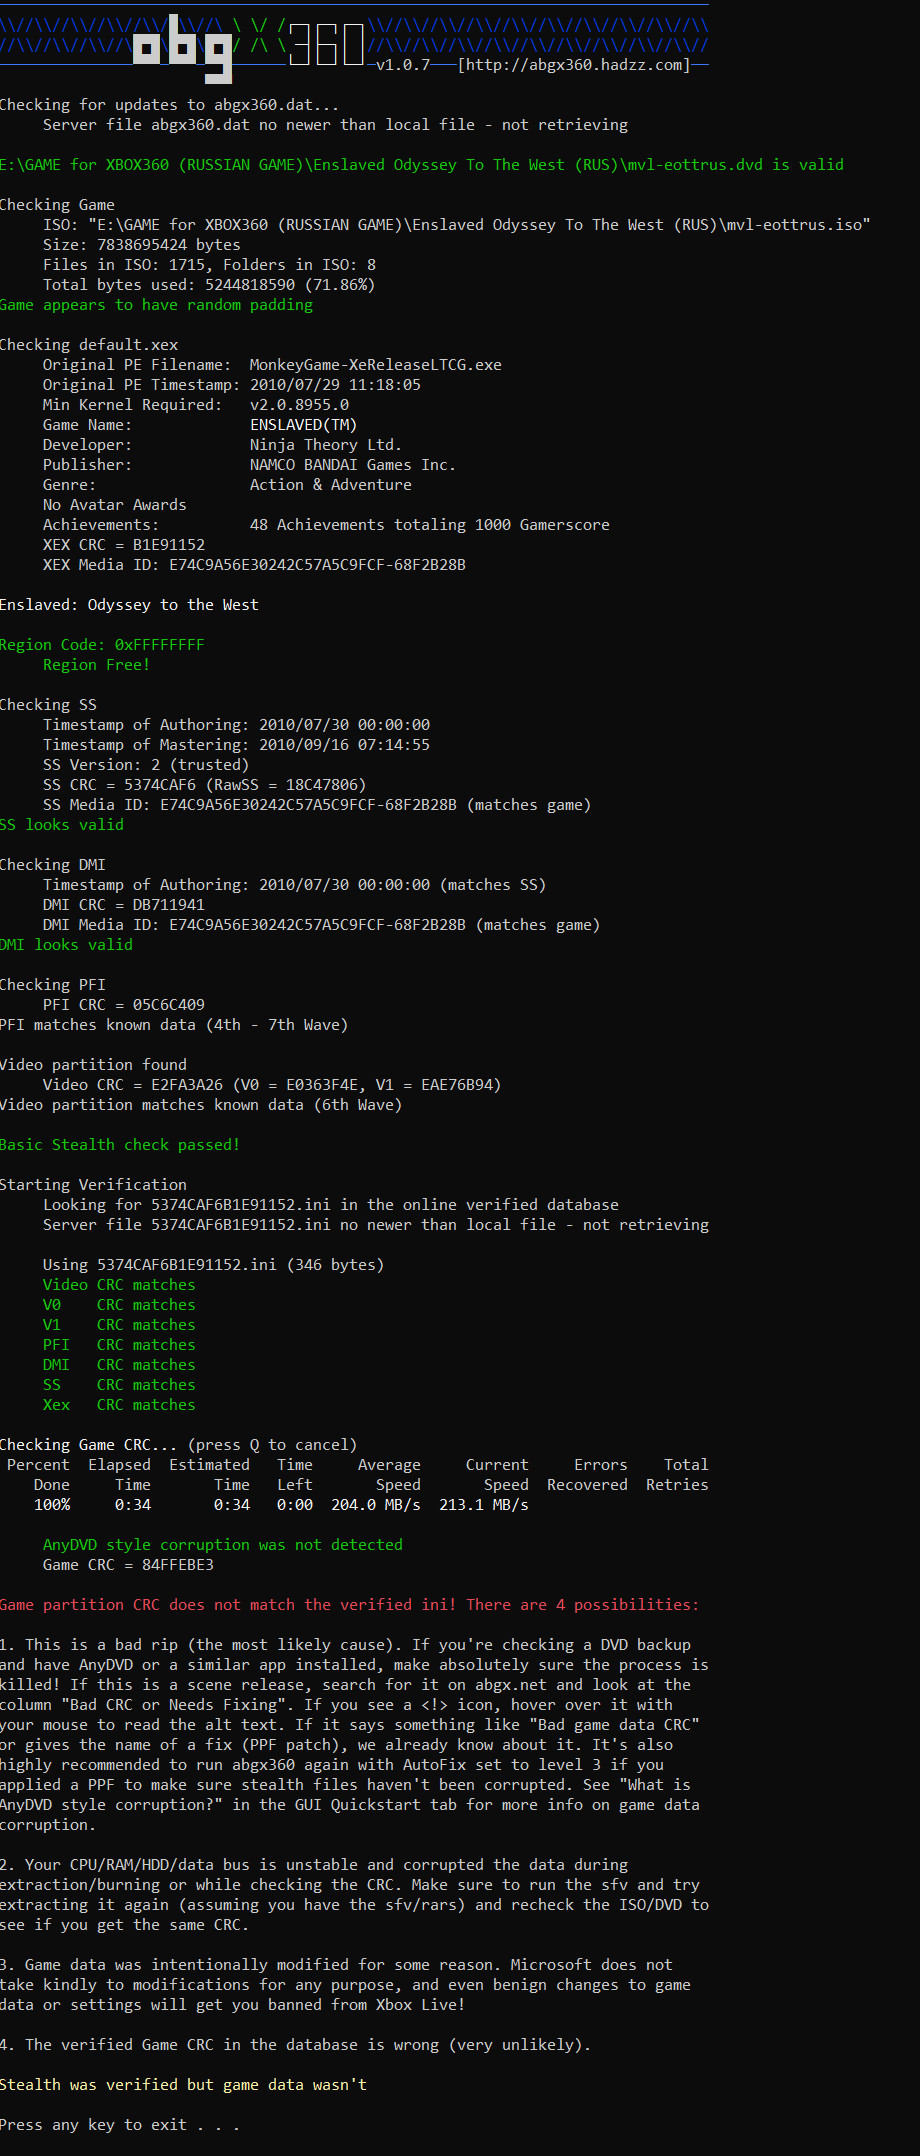Click PE timestamp 2010/07/29 11:18:05
Screen dimensions: 920x2156
click(x=335, y=385)
